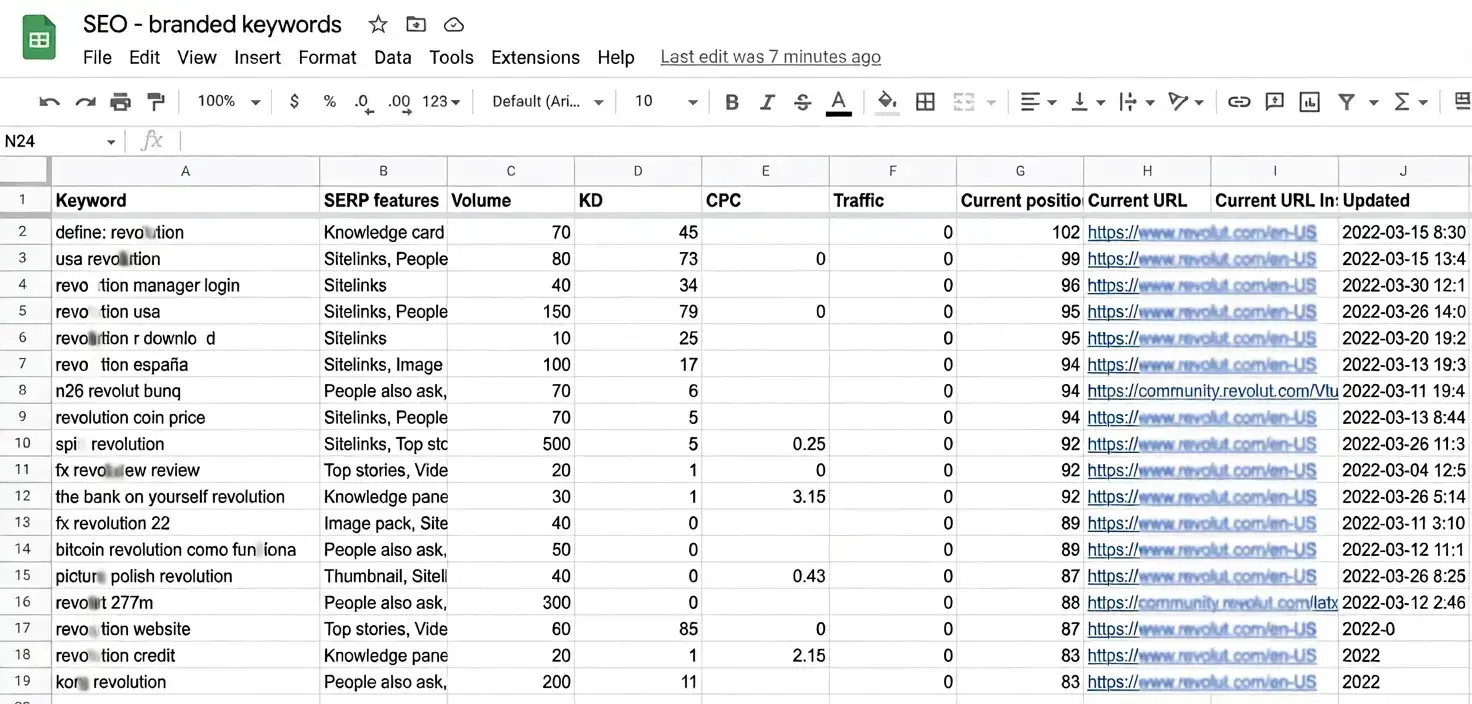Open the text wrapping dropdown
This screenshot has height=704, width=1472.
(1137, 101)
